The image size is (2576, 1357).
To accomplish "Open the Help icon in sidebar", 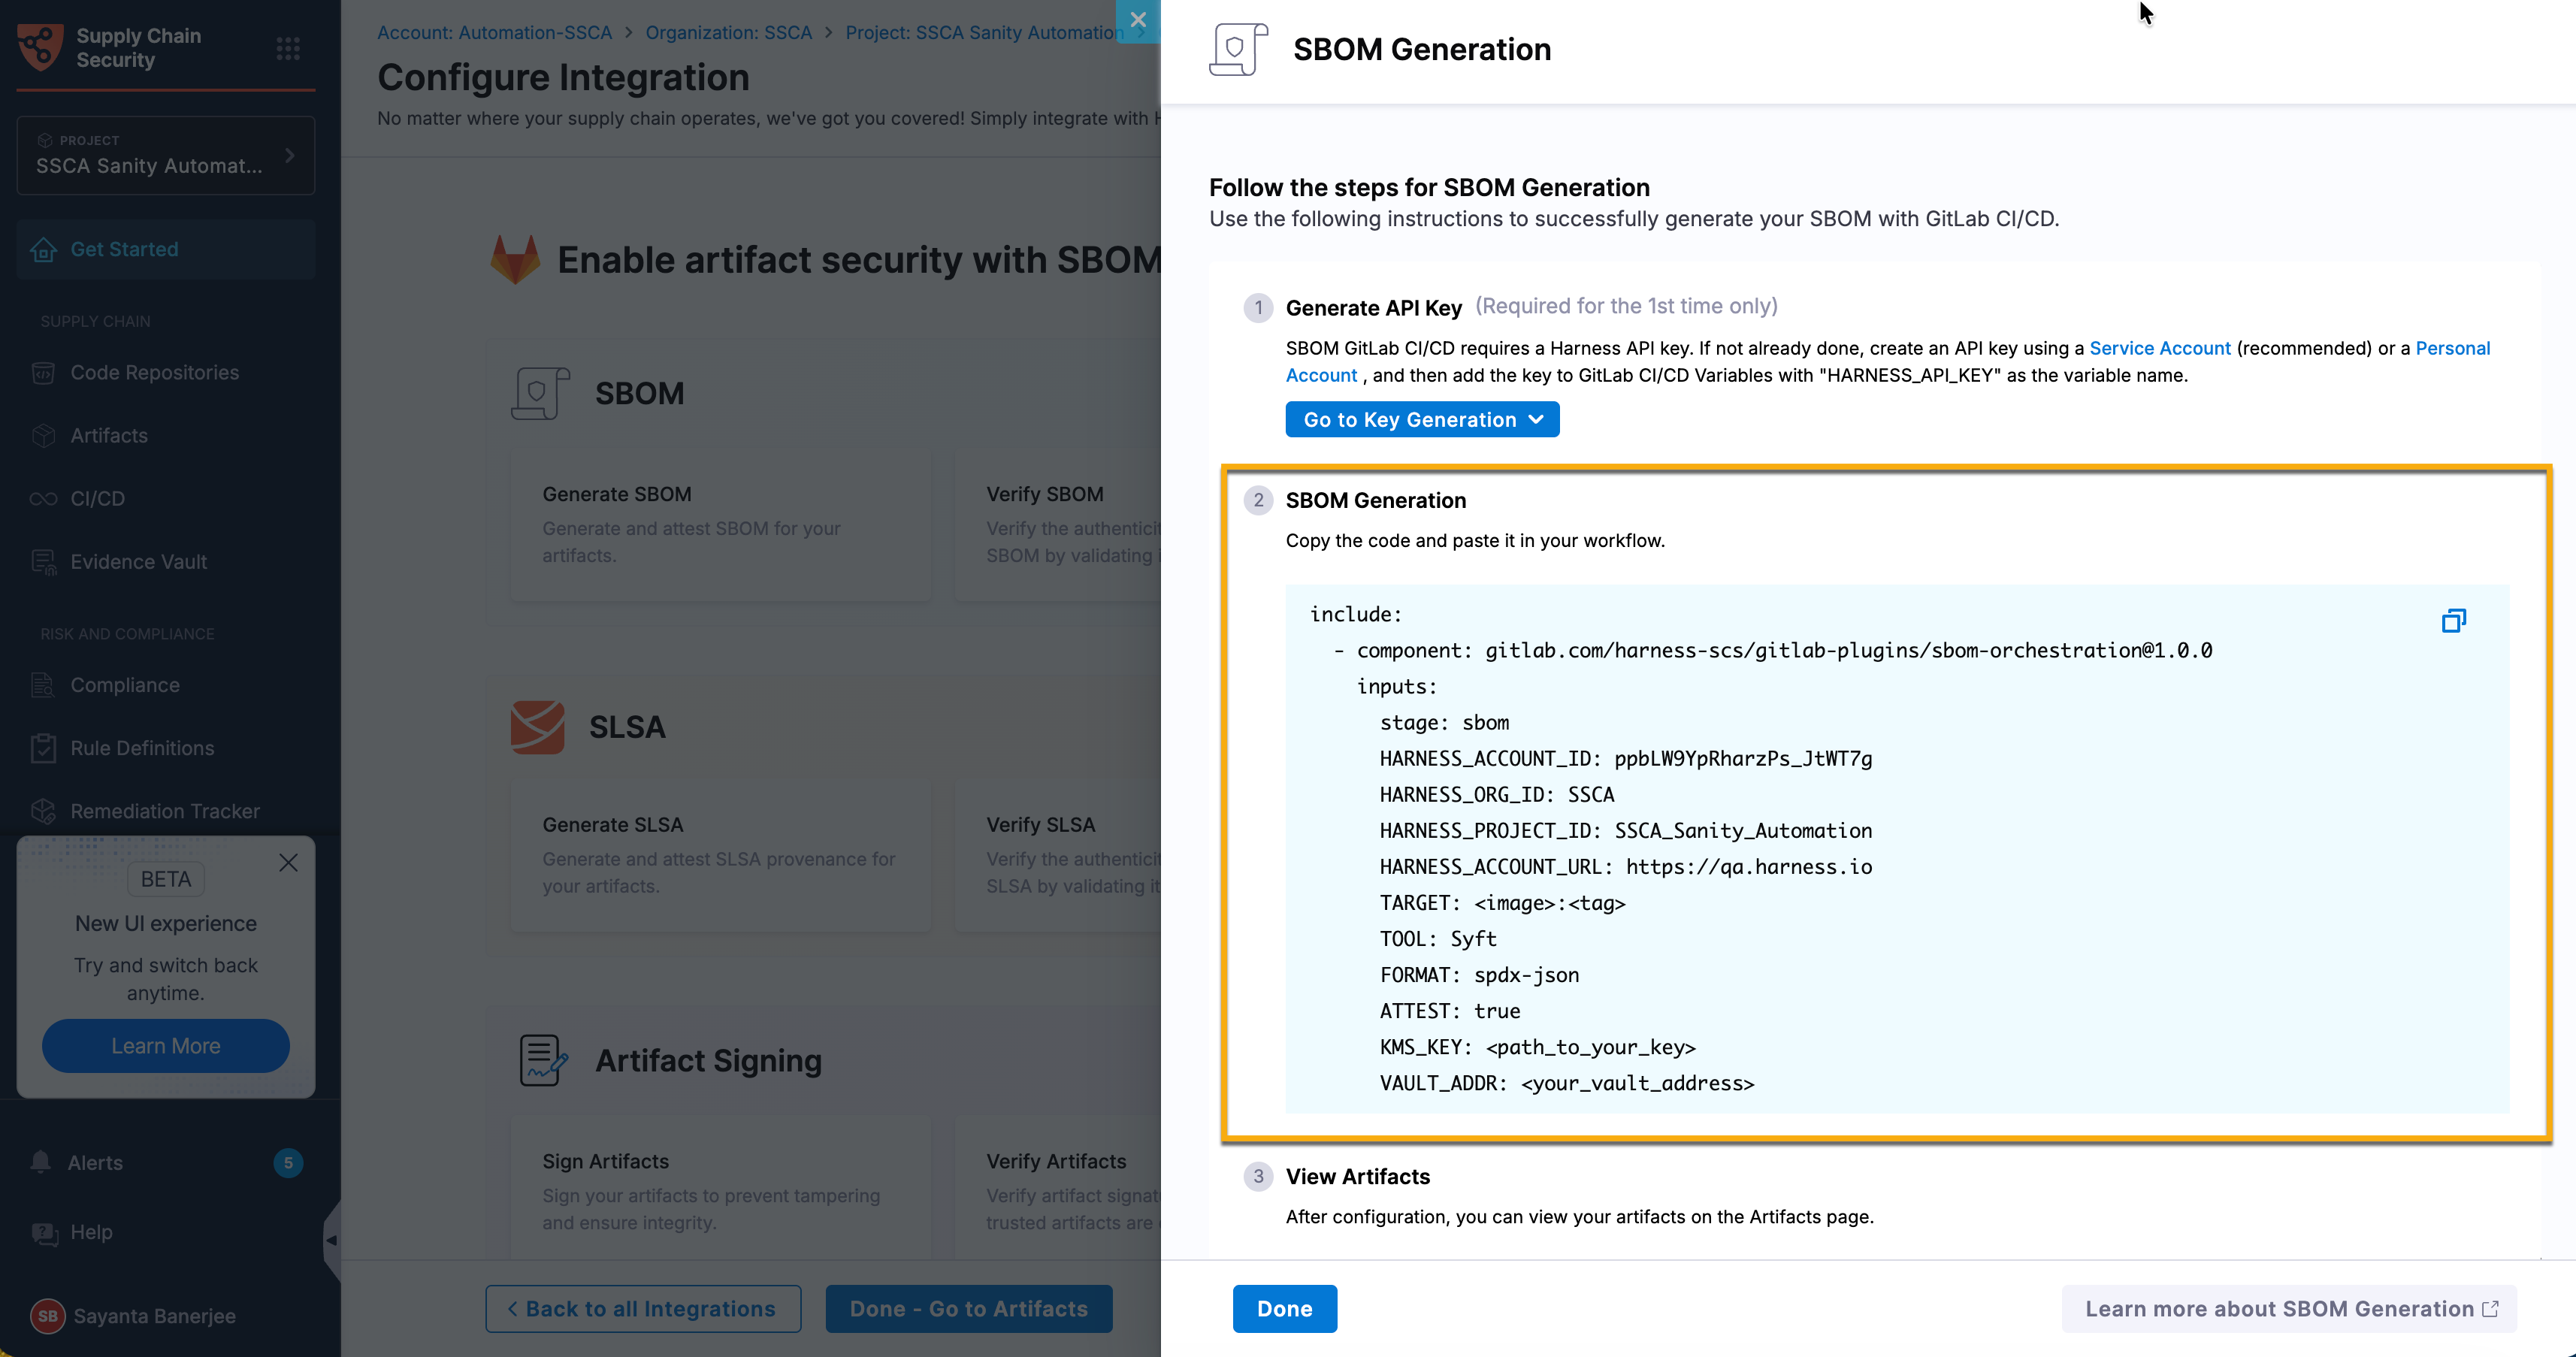I will tap(44, 1232).
